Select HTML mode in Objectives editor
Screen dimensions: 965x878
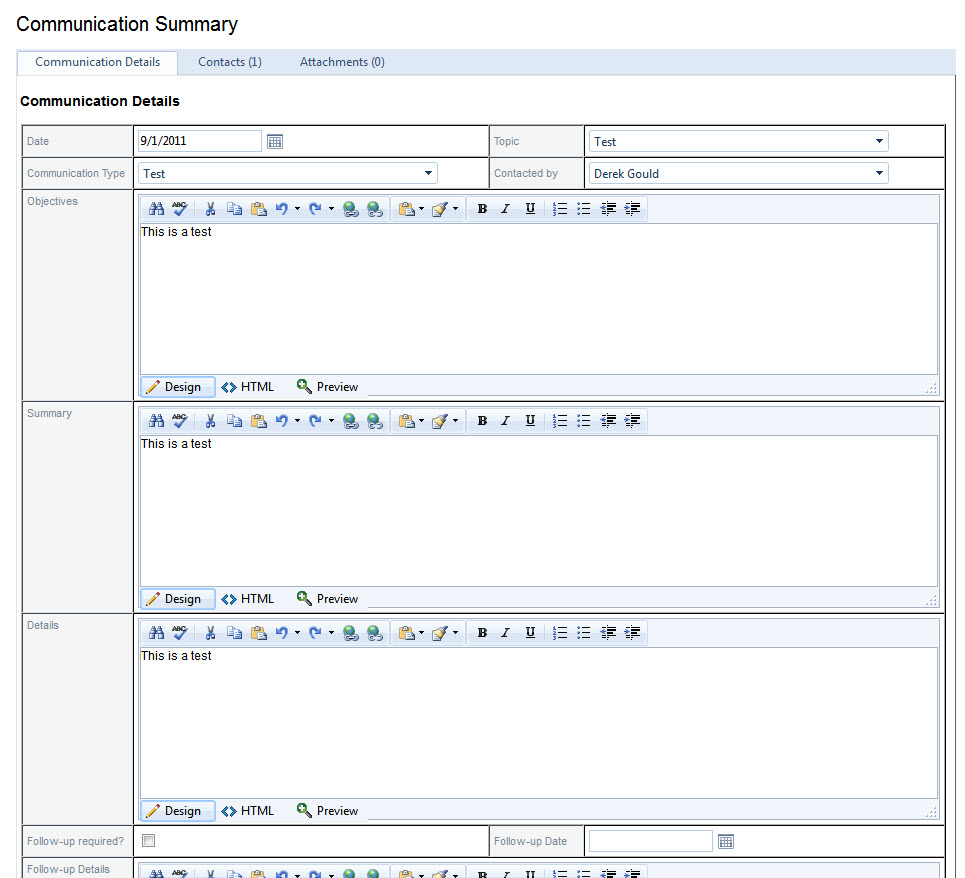tap(247, 387)
